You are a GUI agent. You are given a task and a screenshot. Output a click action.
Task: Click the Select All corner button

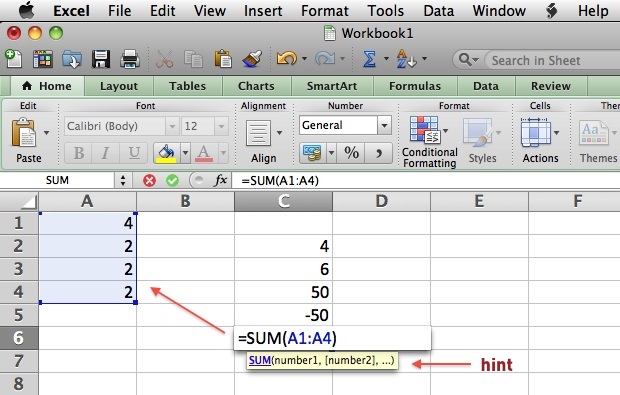[x=19, y=201]
